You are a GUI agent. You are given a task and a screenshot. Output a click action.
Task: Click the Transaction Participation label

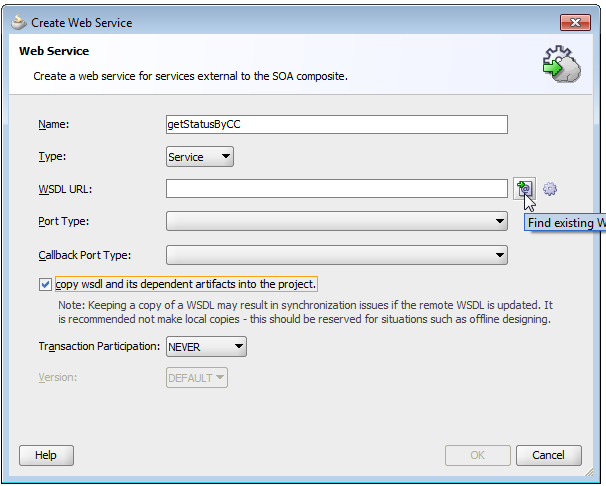coord(98,346)
